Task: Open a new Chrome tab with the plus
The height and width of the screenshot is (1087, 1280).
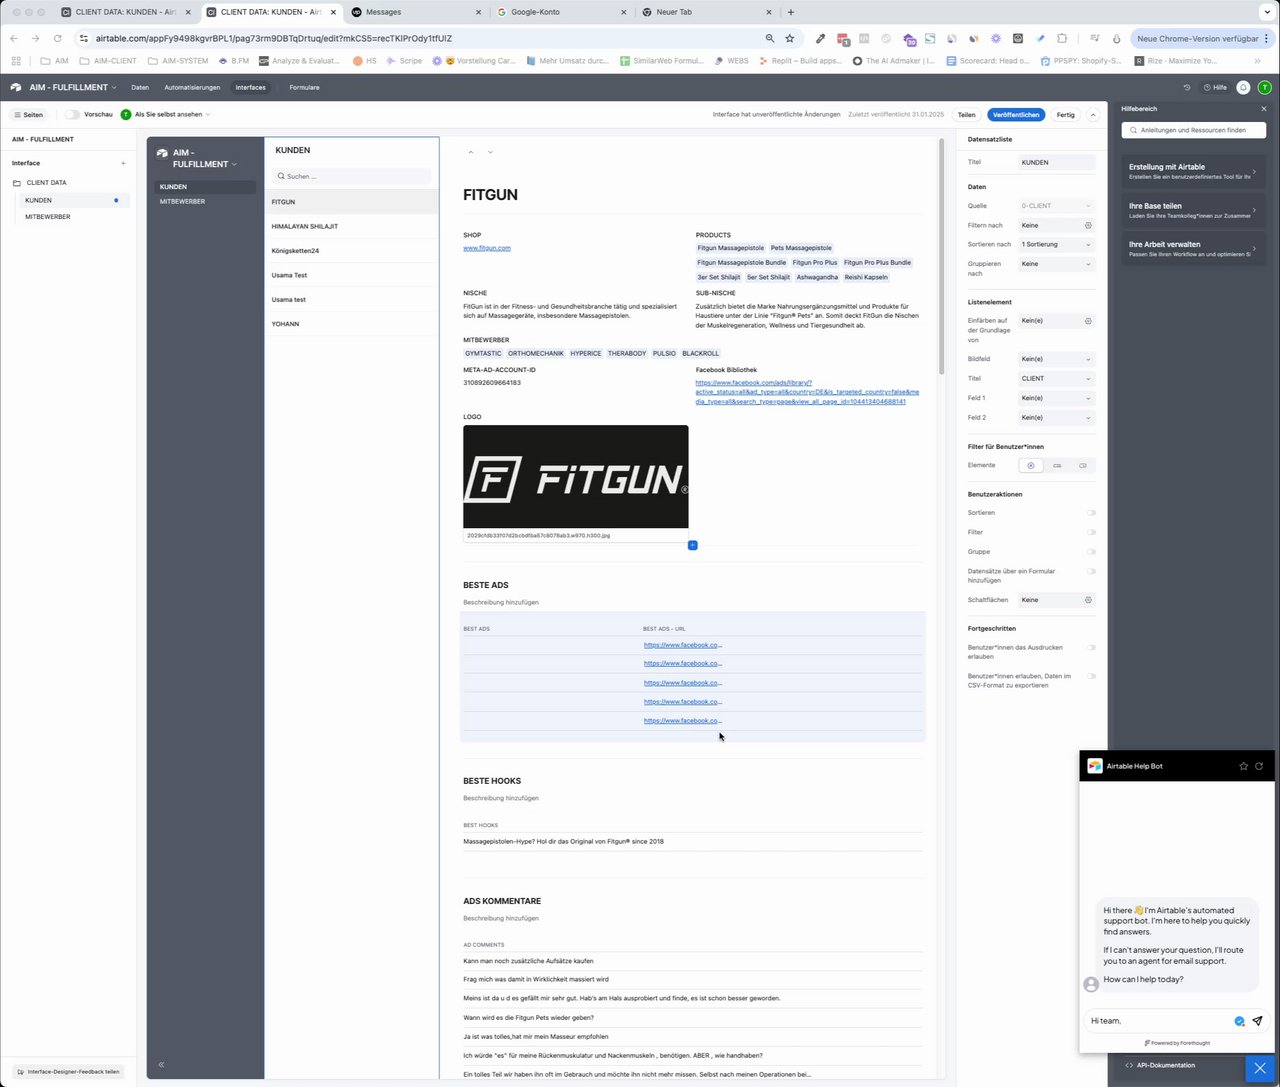Action: point(791,12)
